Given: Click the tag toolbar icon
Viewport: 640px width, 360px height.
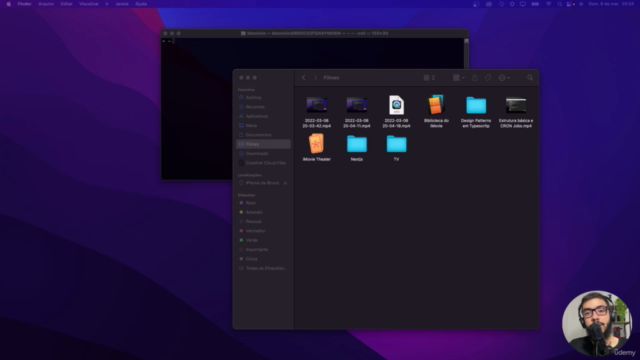Looking at the screenshot, I should click(488, 78).
